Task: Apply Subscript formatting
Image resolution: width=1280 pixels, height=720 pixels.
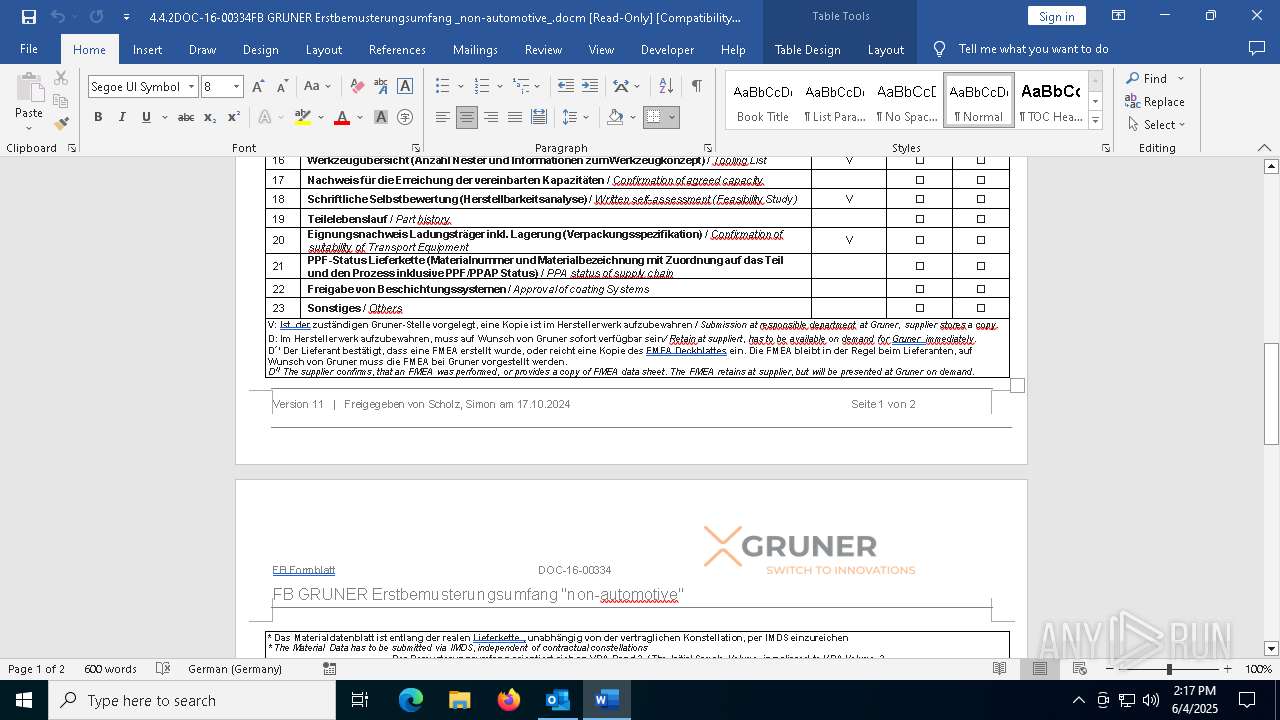Action: click(210, 117)
